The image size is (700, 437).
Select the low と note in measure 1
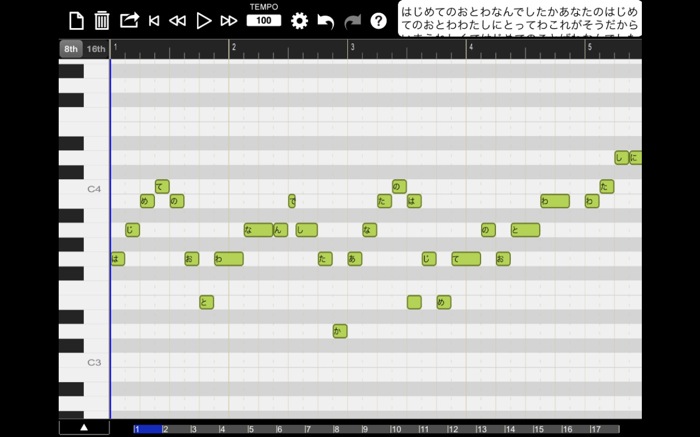tap(206, 302)
